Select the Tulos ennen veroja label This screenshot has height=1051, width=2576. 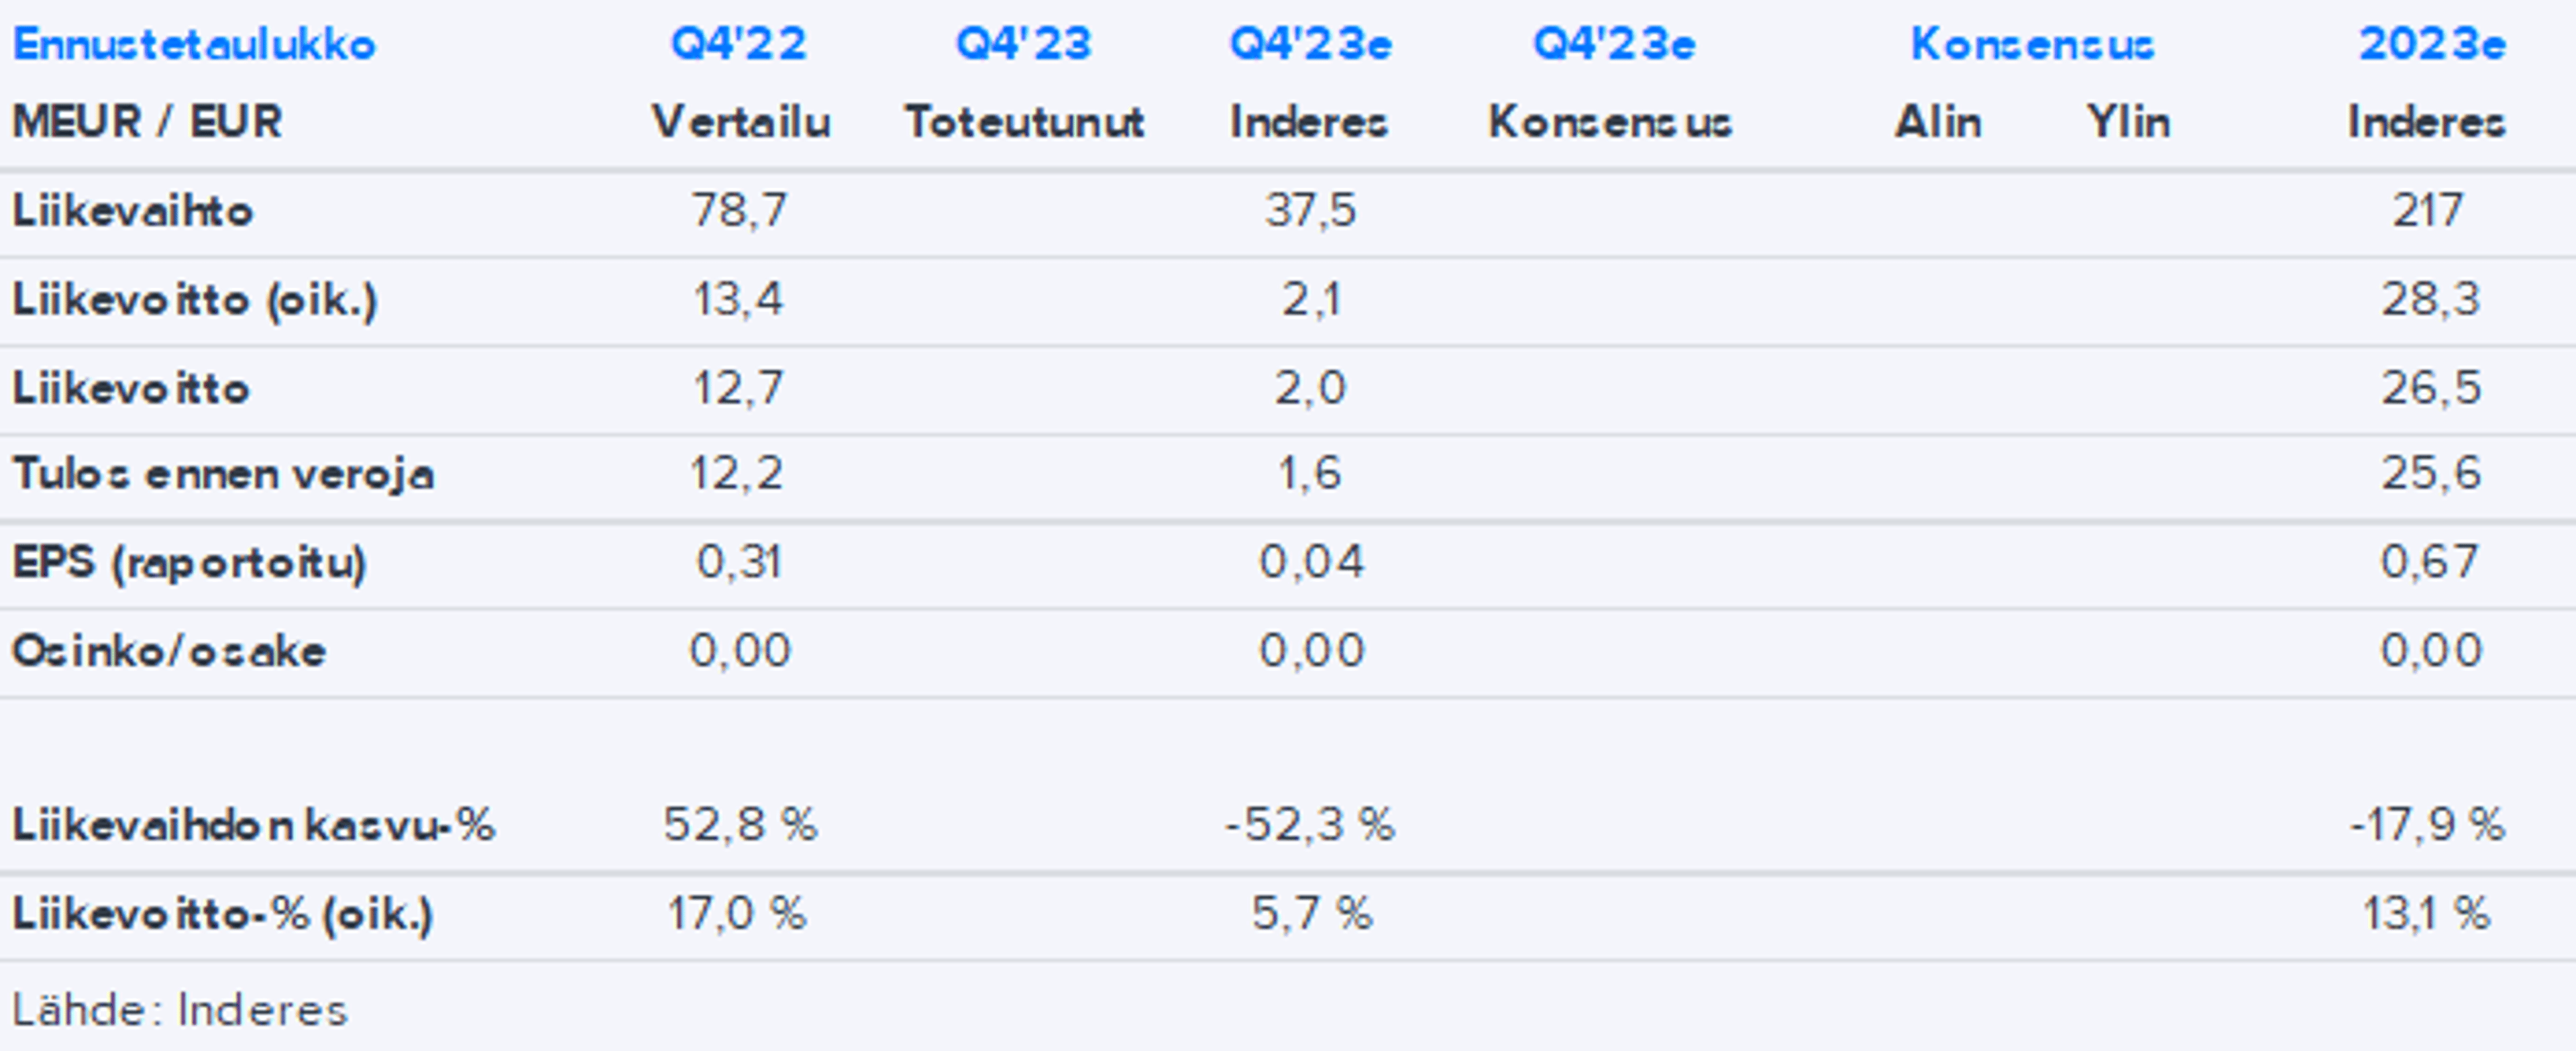(x=223, y=474)
